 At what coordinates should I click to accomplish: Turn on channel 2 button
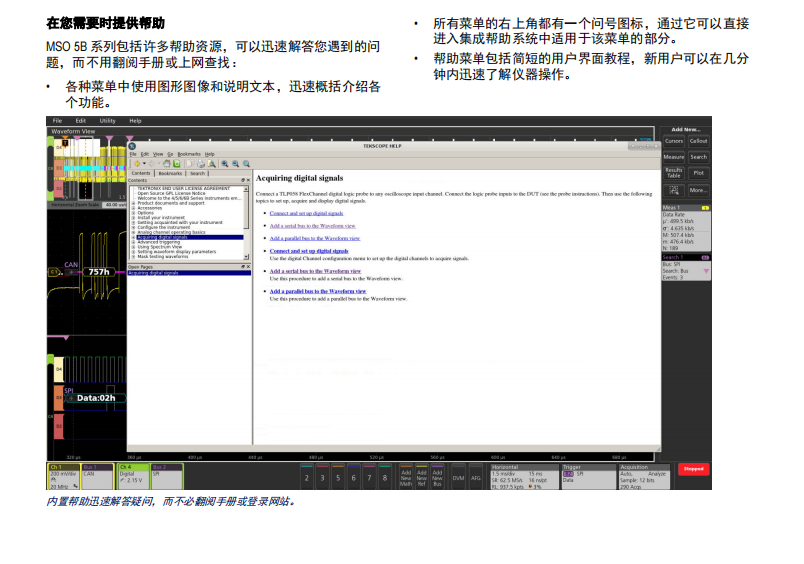pyautogui.click(x=307, y=477)
